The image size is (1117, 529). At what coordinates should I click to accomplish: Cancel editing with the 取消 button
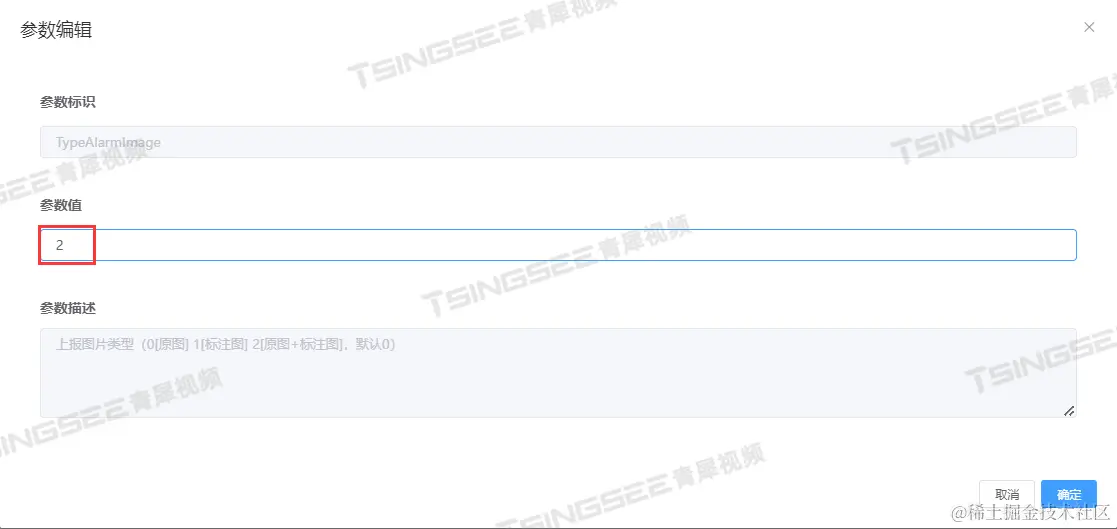tap(1007, 495)
